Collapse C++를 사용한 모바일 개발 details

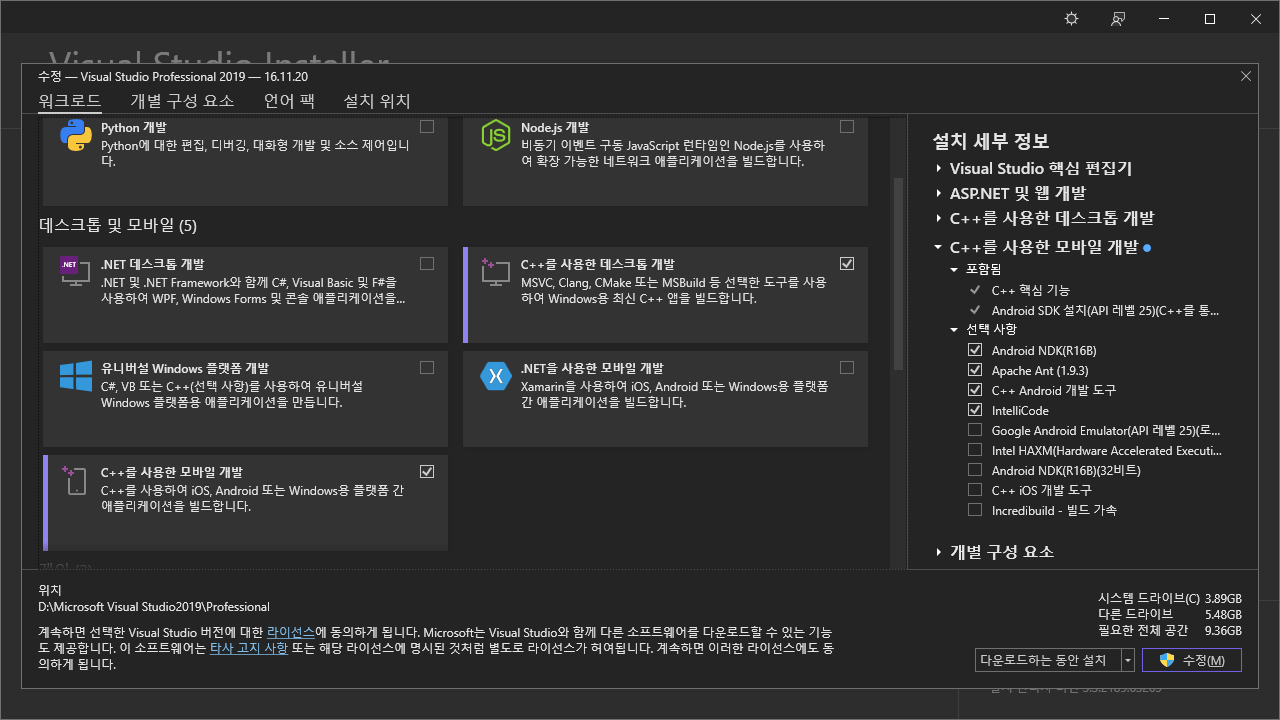click(939, 247)
